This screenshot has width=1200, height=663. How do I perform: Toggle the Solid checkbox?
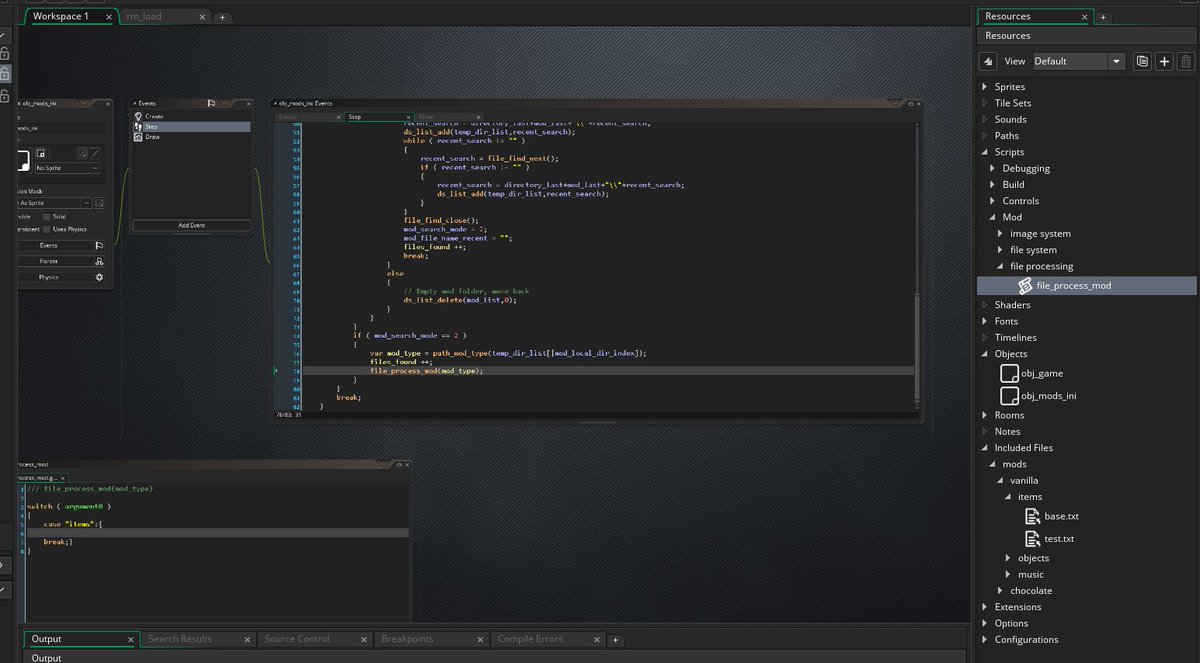46,216
